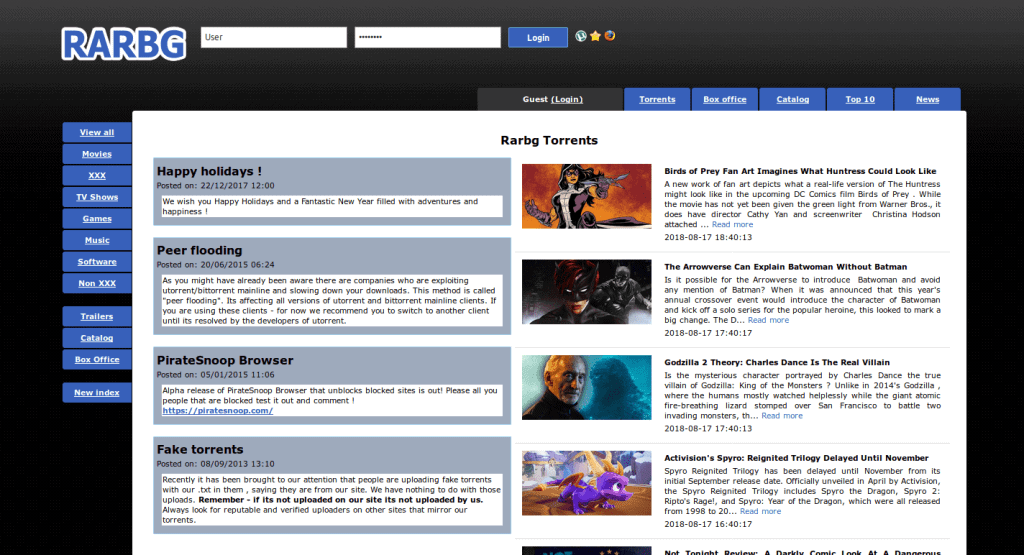
Task: Open the Batwoman article thumbnail
Action: [x=586, y=291]
